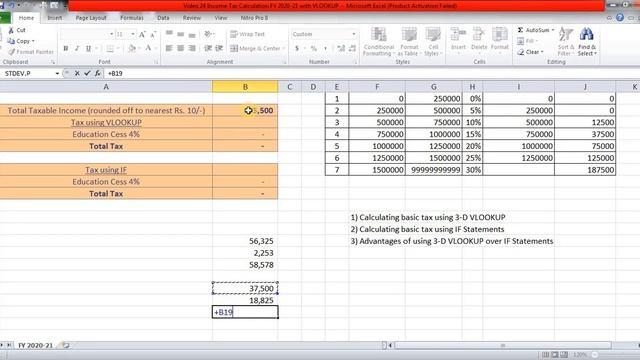The width and height of the screenshot is (640, 360).
Task: Click the insert worksheet icon beside the sheet tab
Action: point(65,345)
